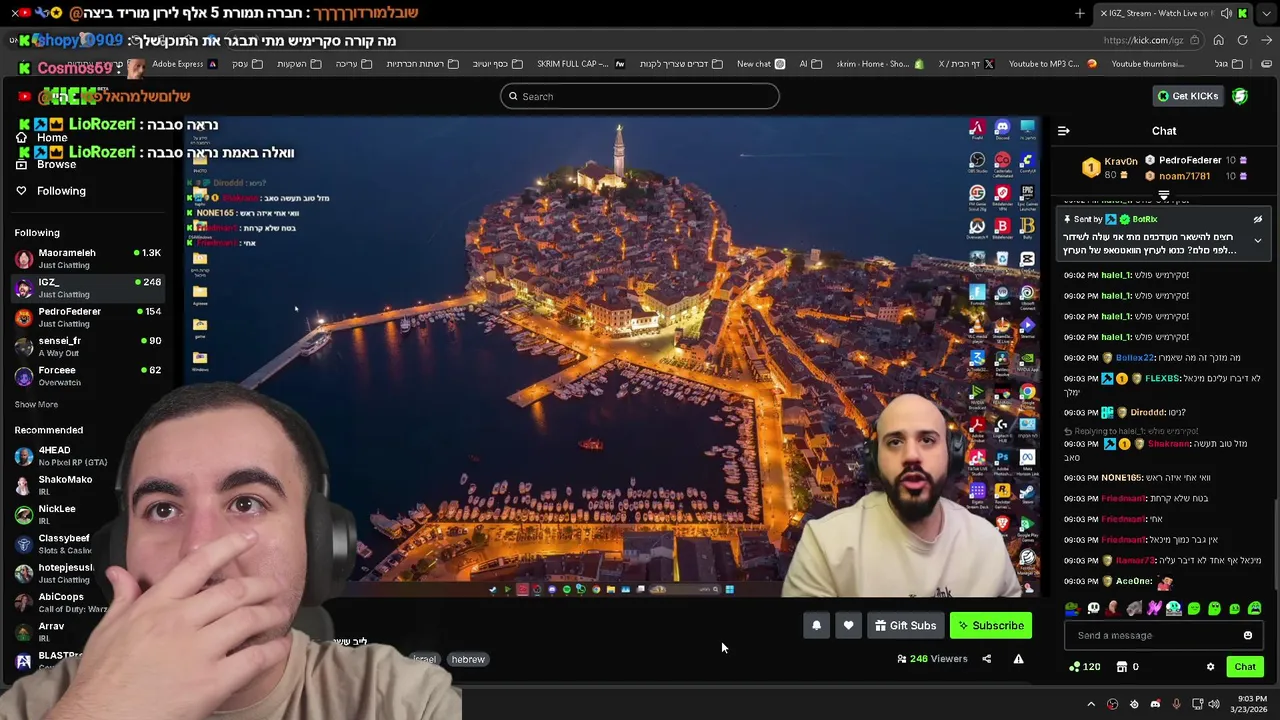Open PedroFederer channel in sidebar
The image size is (1280, 720).
[88, 317]
